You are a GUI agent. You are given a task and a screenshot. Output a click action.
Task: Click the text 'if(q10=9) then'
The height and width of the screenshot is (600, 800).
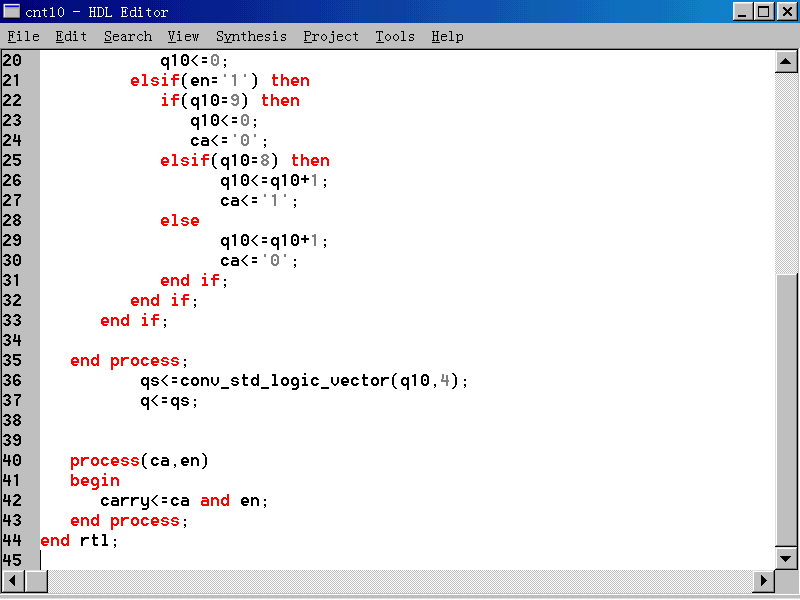pos(230,101)
